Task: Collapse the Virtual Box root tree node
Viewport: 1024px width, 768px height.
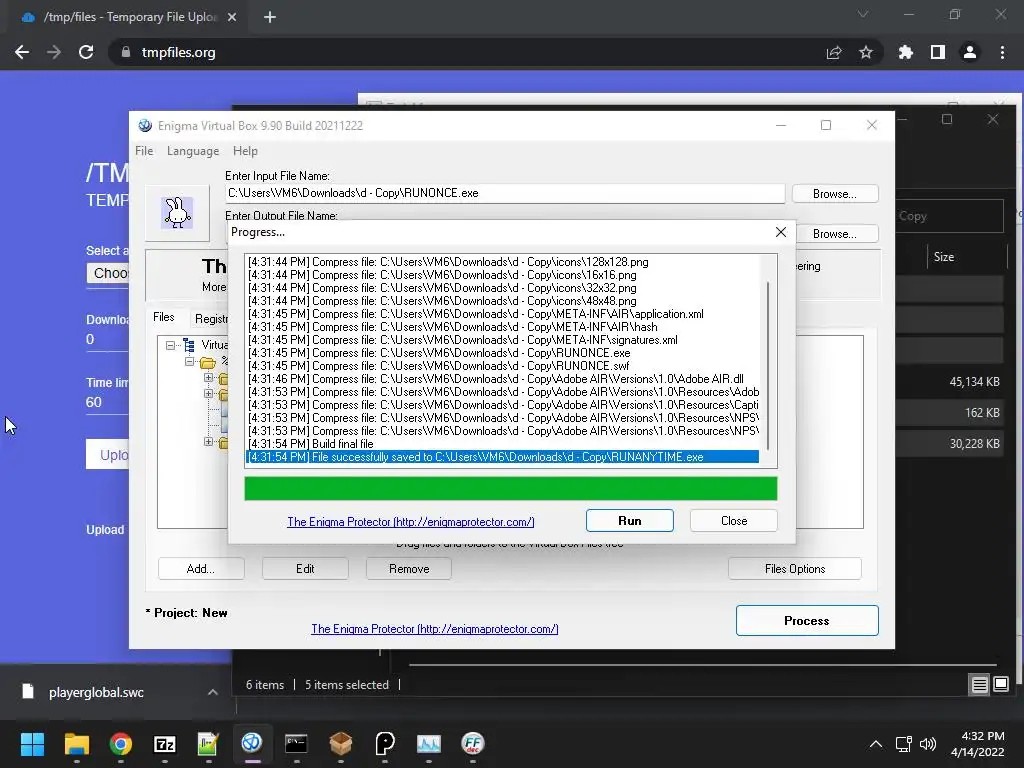Action: point(170,345)
